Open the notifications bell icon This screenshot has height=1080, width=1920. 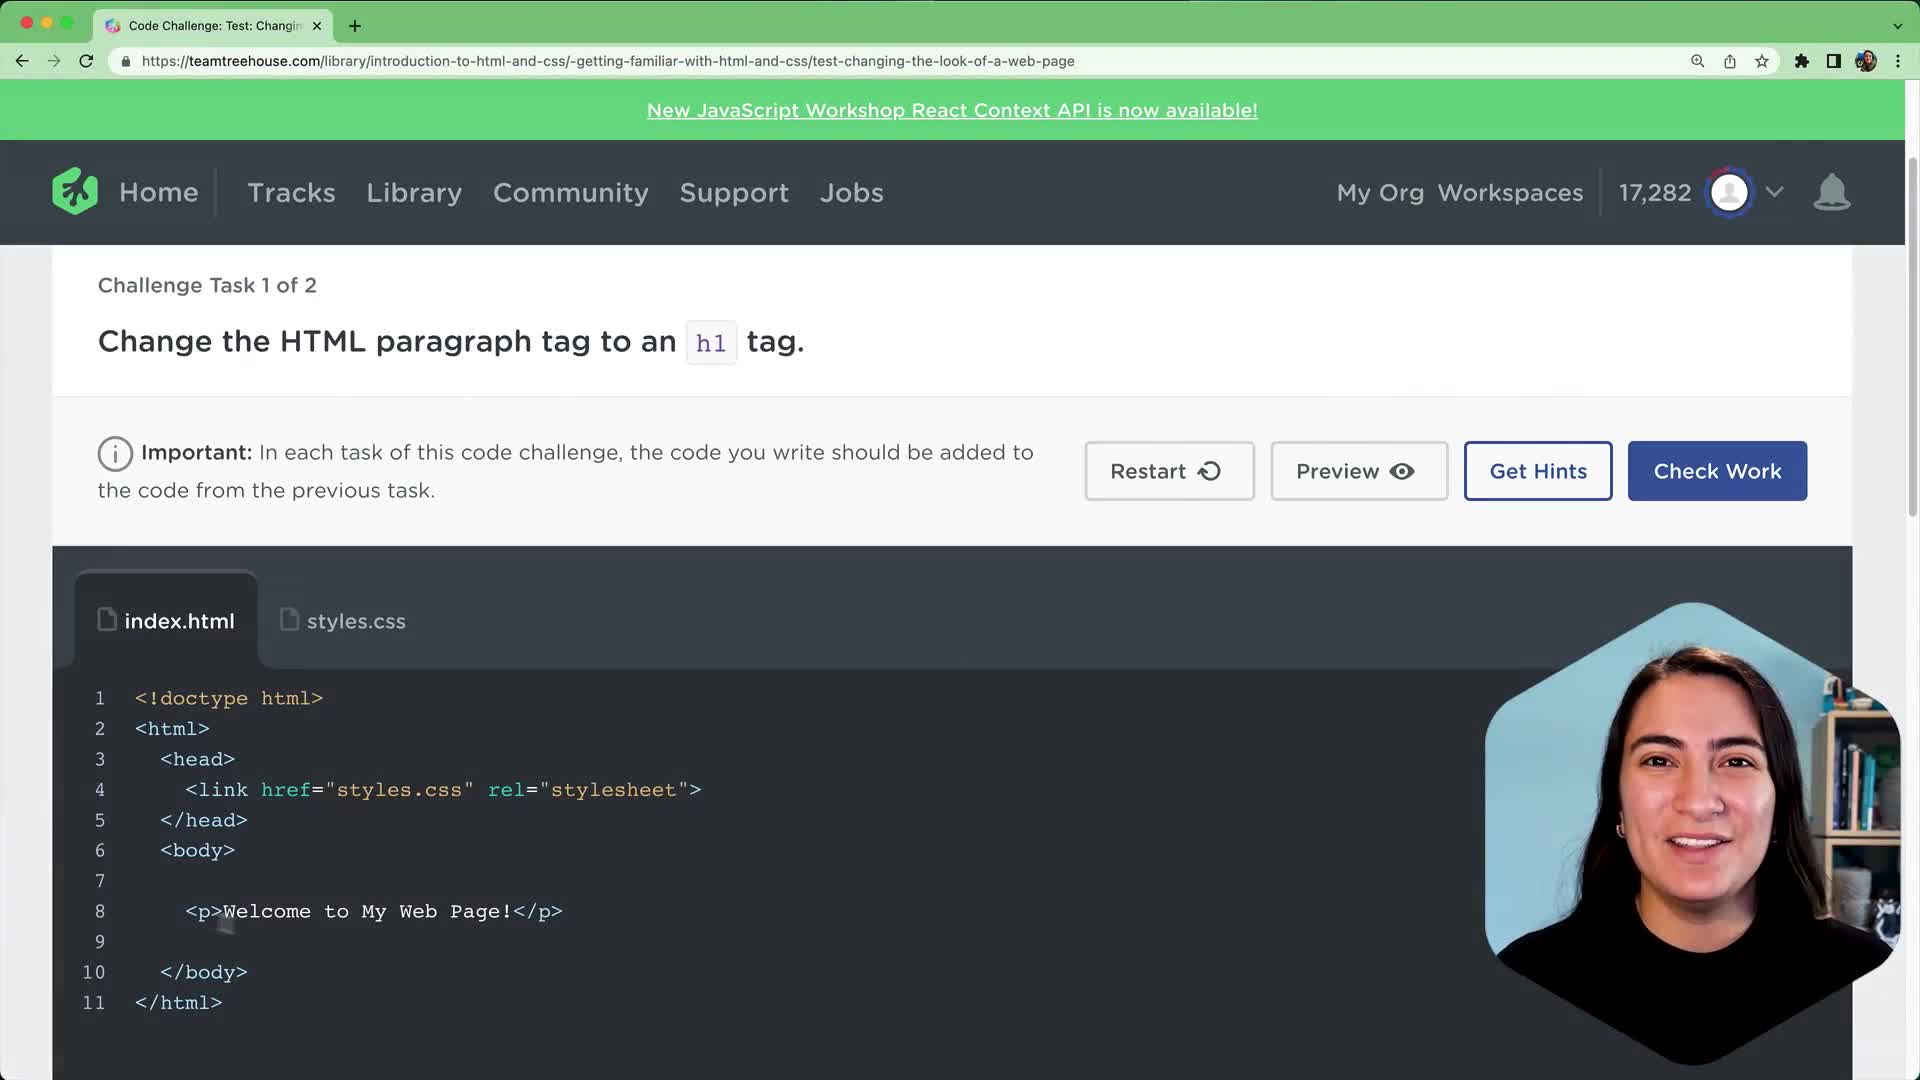1831,191
